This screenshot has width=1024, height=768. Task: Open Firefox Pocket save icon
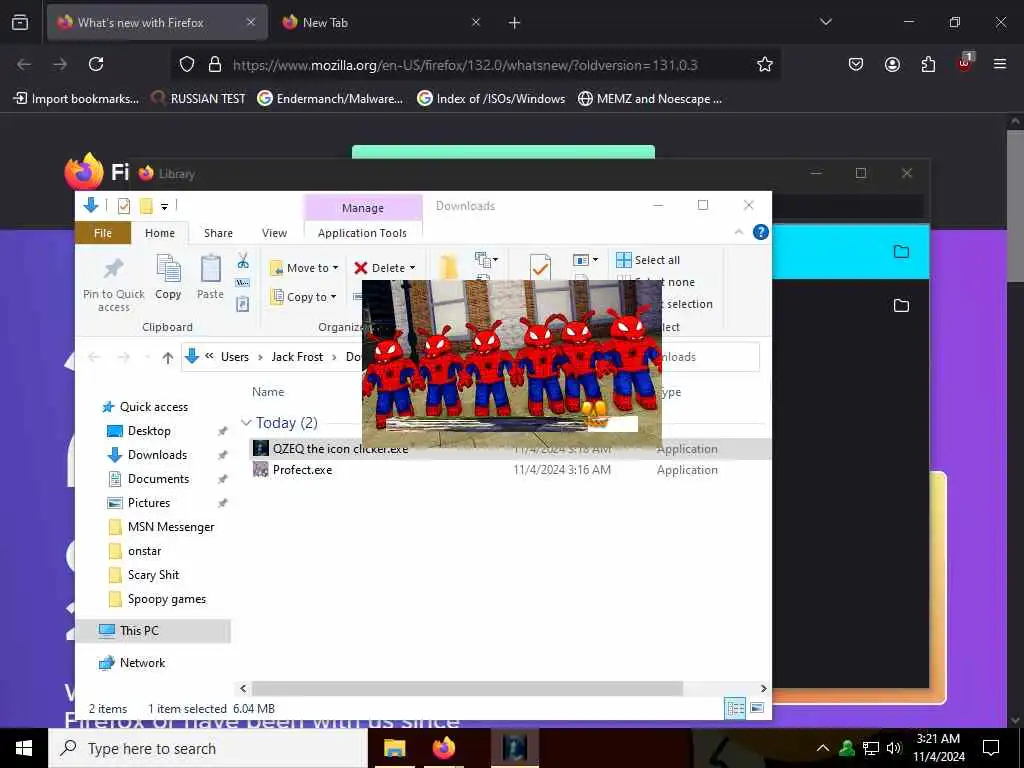click(856, 64)
